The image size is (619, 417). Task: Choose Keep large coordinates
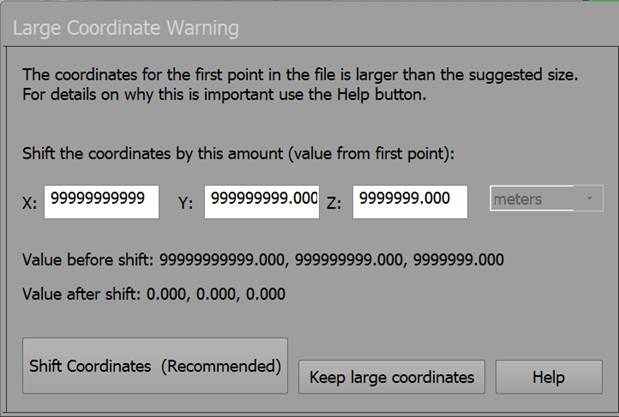click(391, 377)
